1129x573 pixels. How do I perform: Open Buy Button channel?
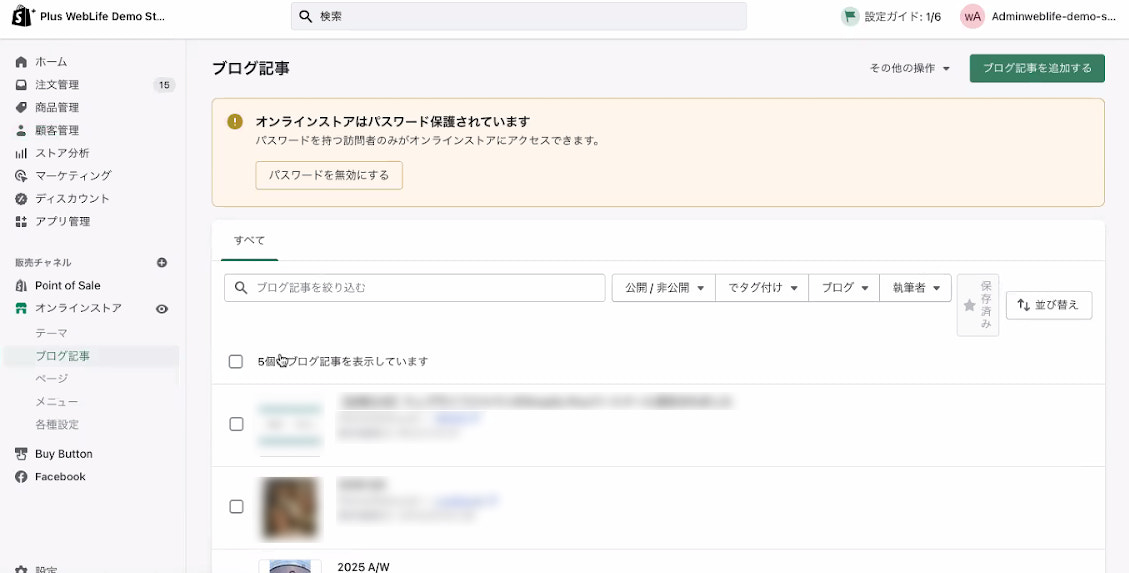pyautogui.click(x=63, y=454)
